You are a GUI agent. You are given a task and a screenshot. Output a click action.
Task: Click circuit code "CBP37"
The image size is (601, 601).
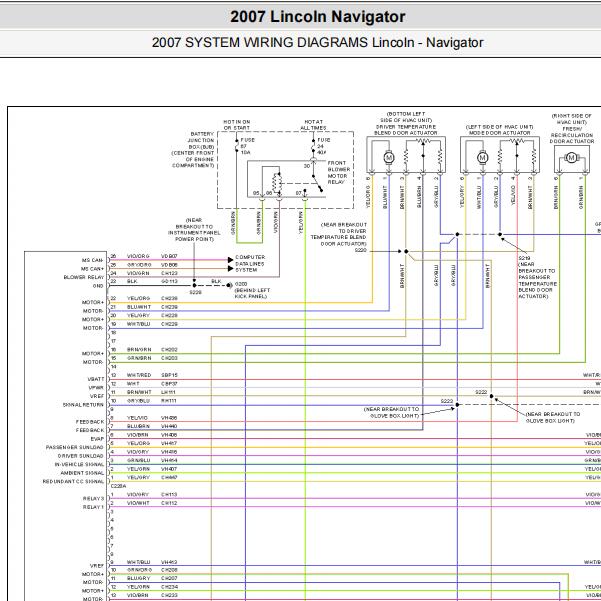click(x=169, y=383)
